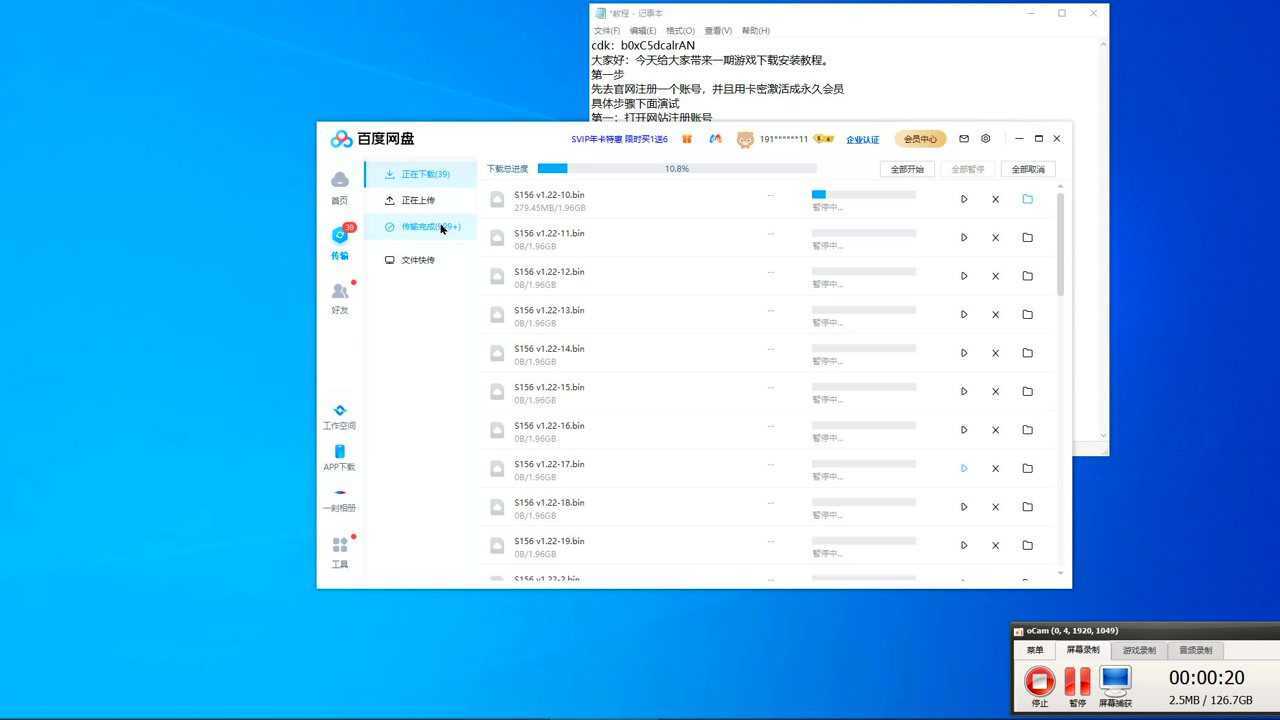Click overall download progress bar at 10.8%
This screenshot has width=1280, height=720.
tap(677, 169)
